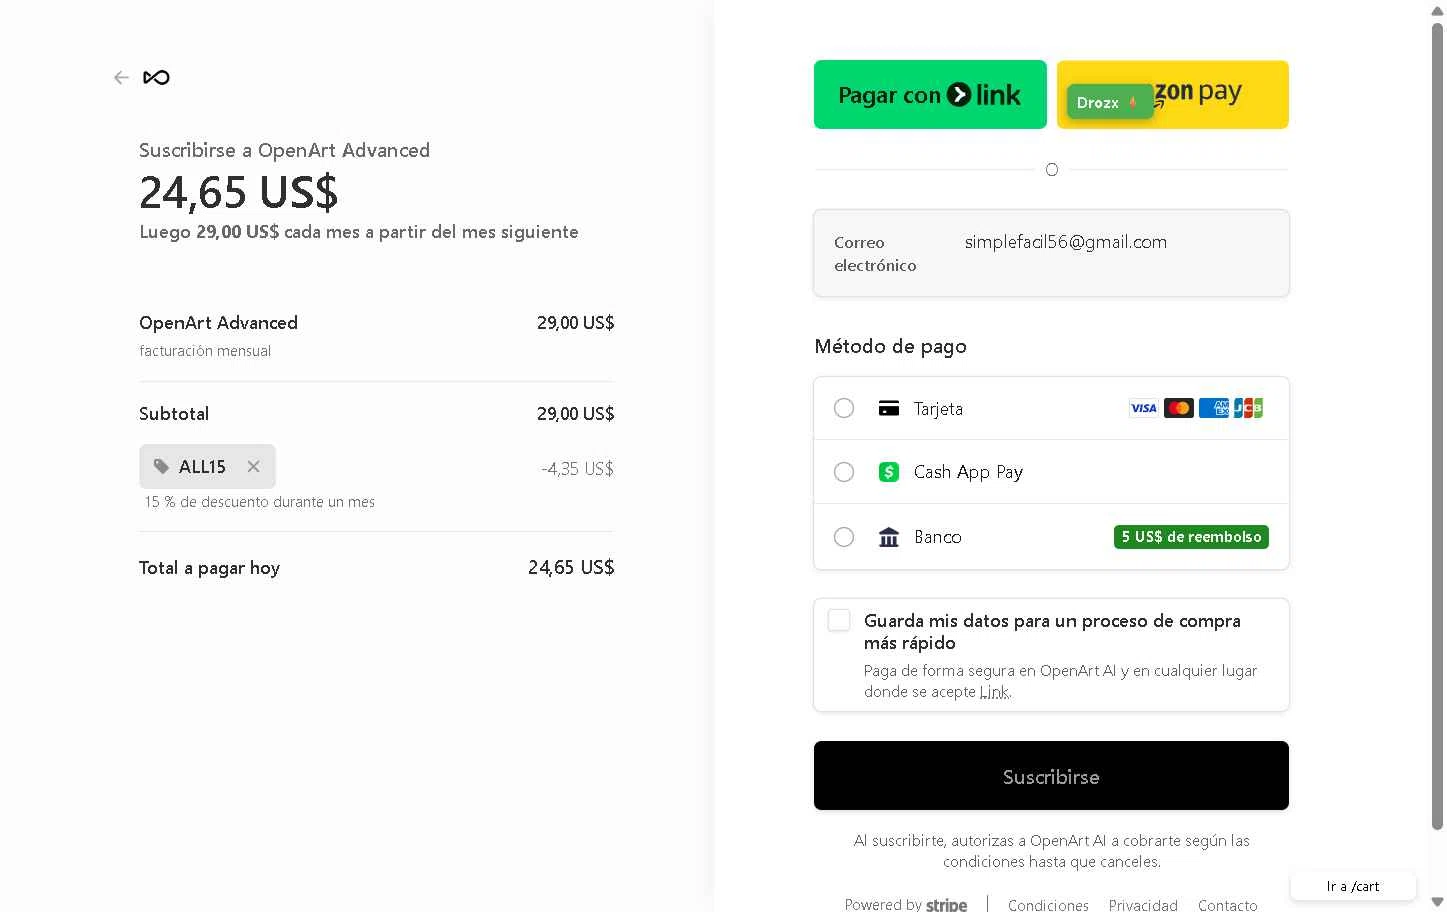The width and height of the screenshot is (1447, 912).
Task: Open the Privacidad link
Action: [1143, 905]
